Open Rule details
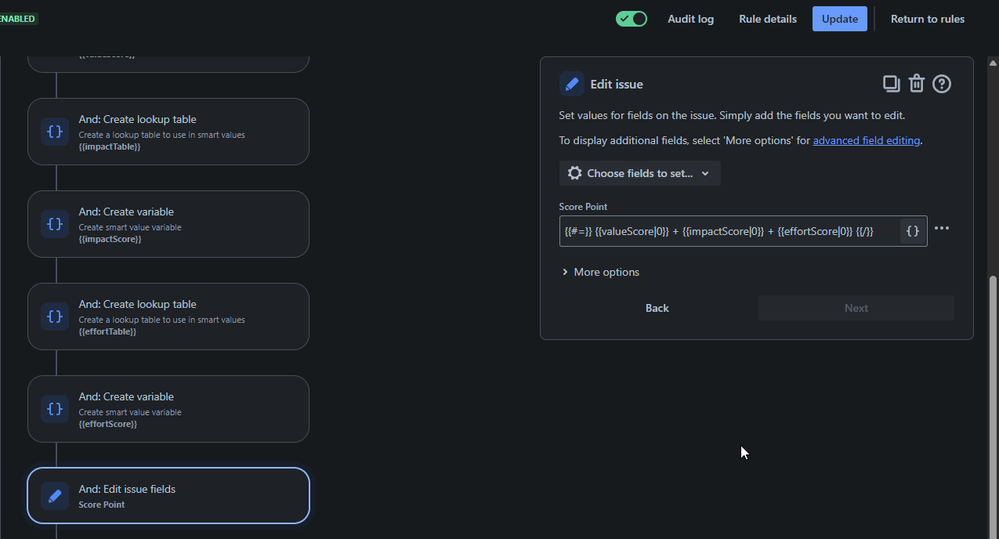 click(768, 19)
